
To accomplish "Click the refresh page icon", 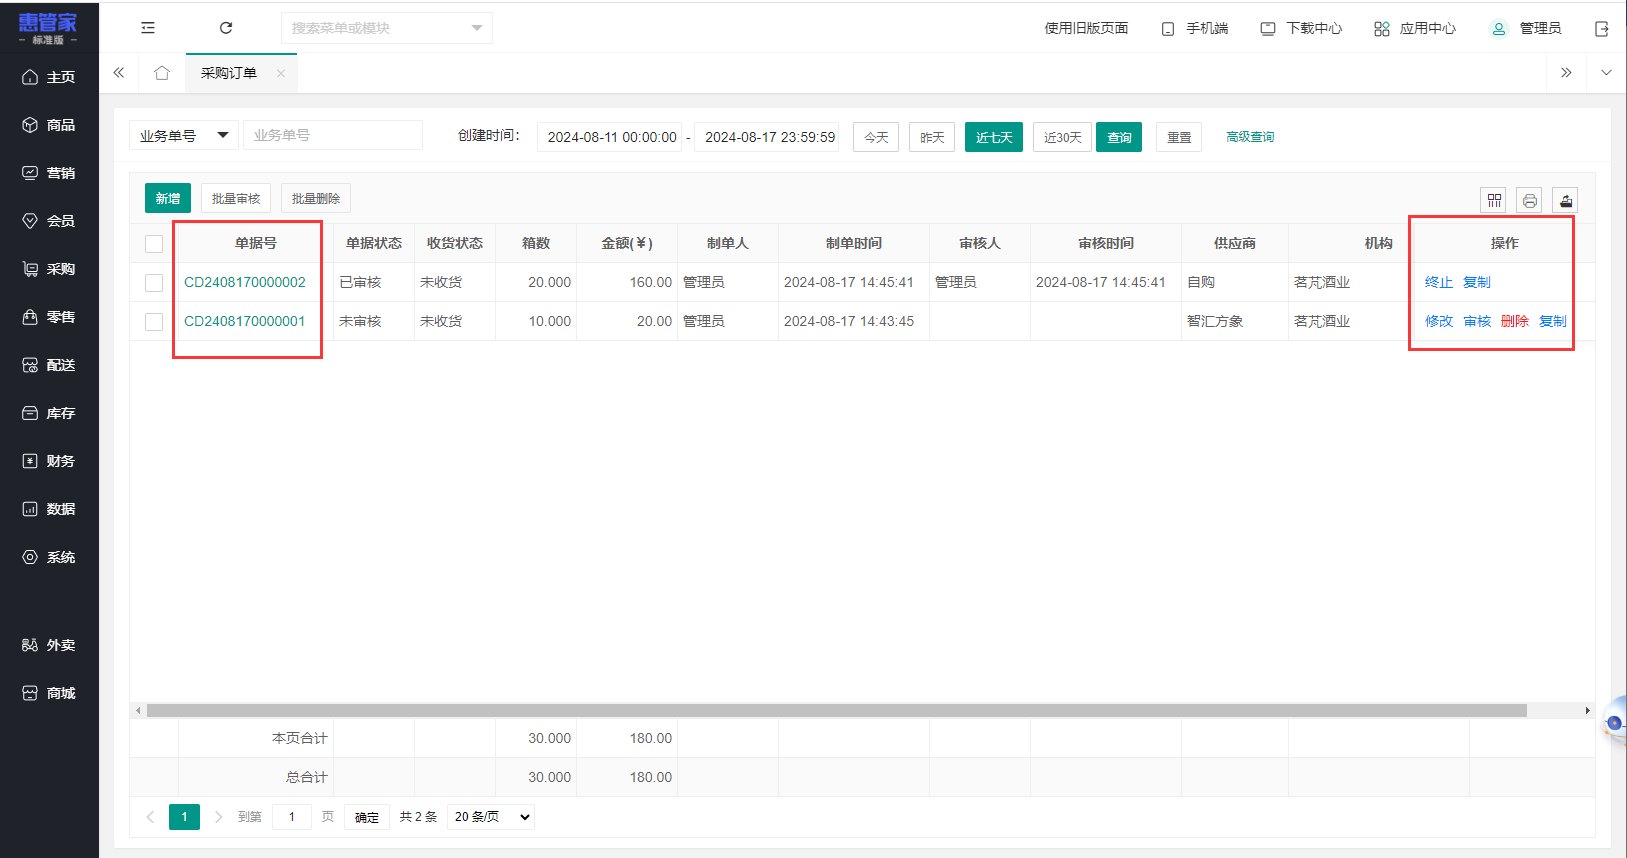I will coord(226,28).
